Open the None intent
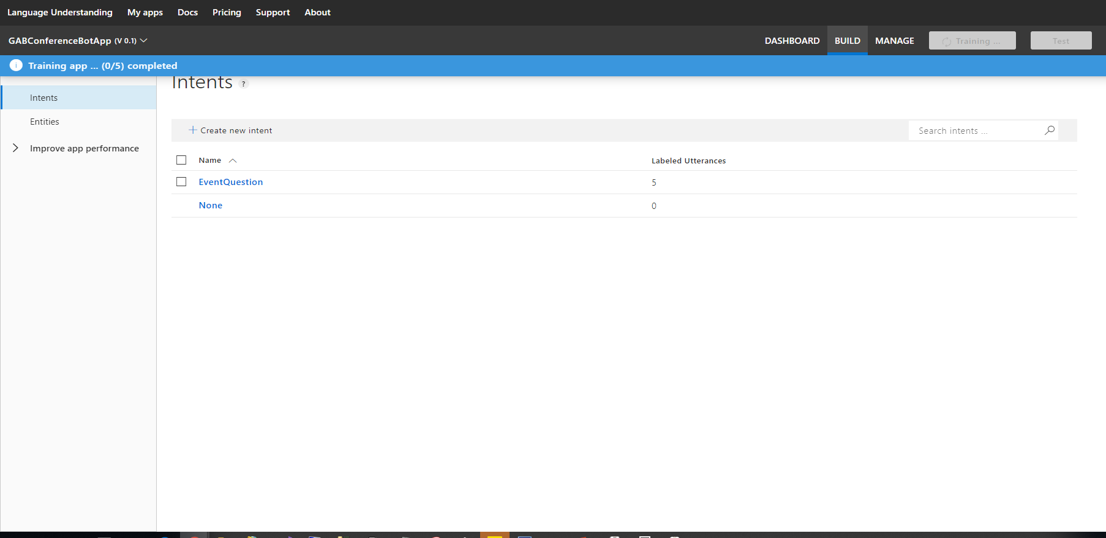 [x=210, y=206]
